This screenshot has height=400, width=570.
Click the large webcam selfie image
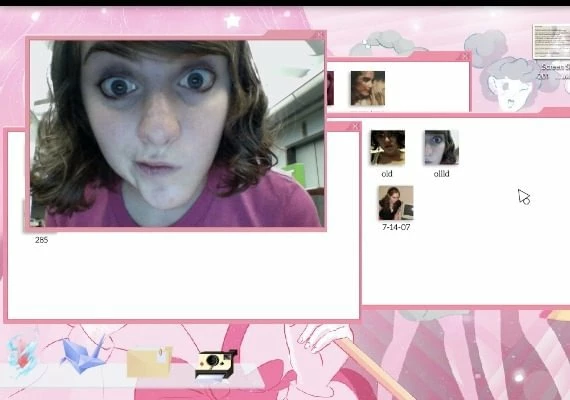point(176,133)
